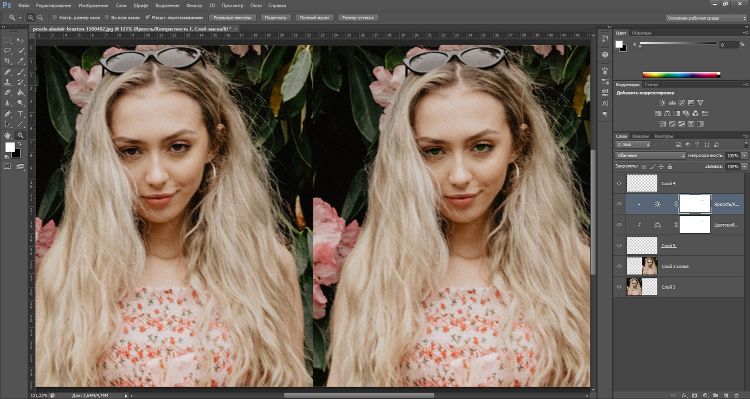750x399 pixels.
Task: Select the Lasso tool
Action: click(8, 51)
